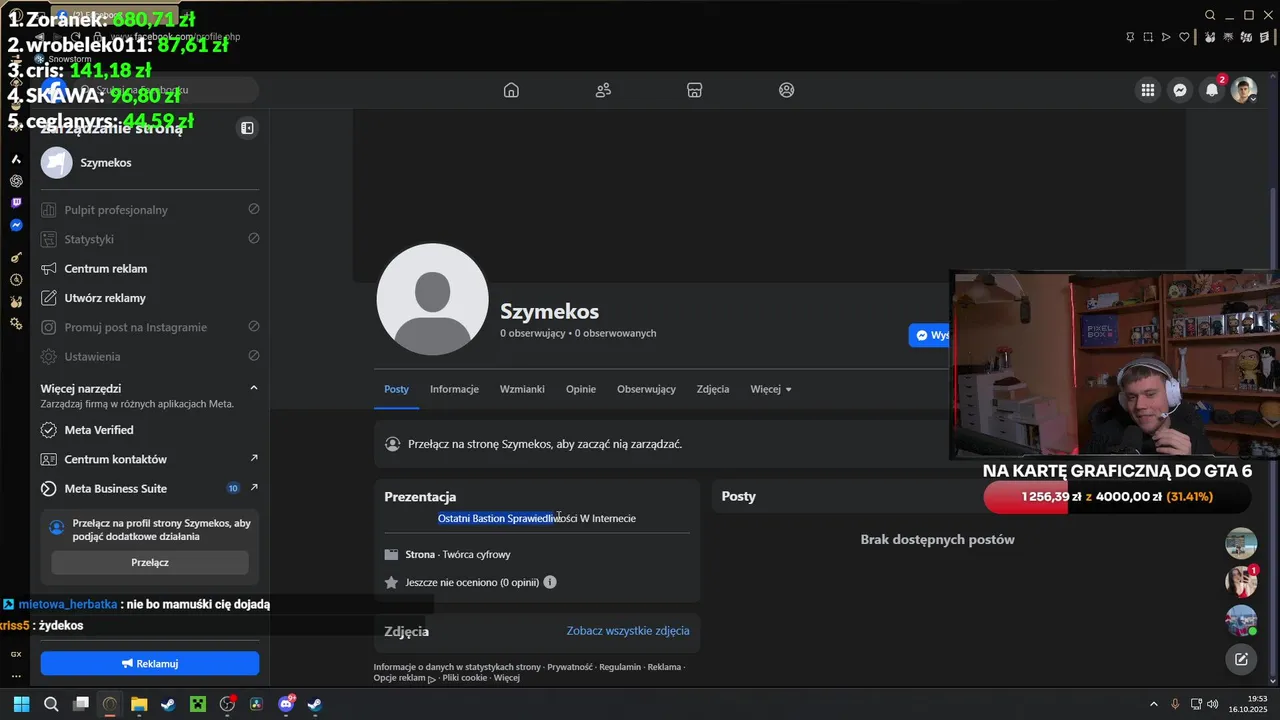Open DaVinci Resolve from the taskbar

[x=256, y=704]
